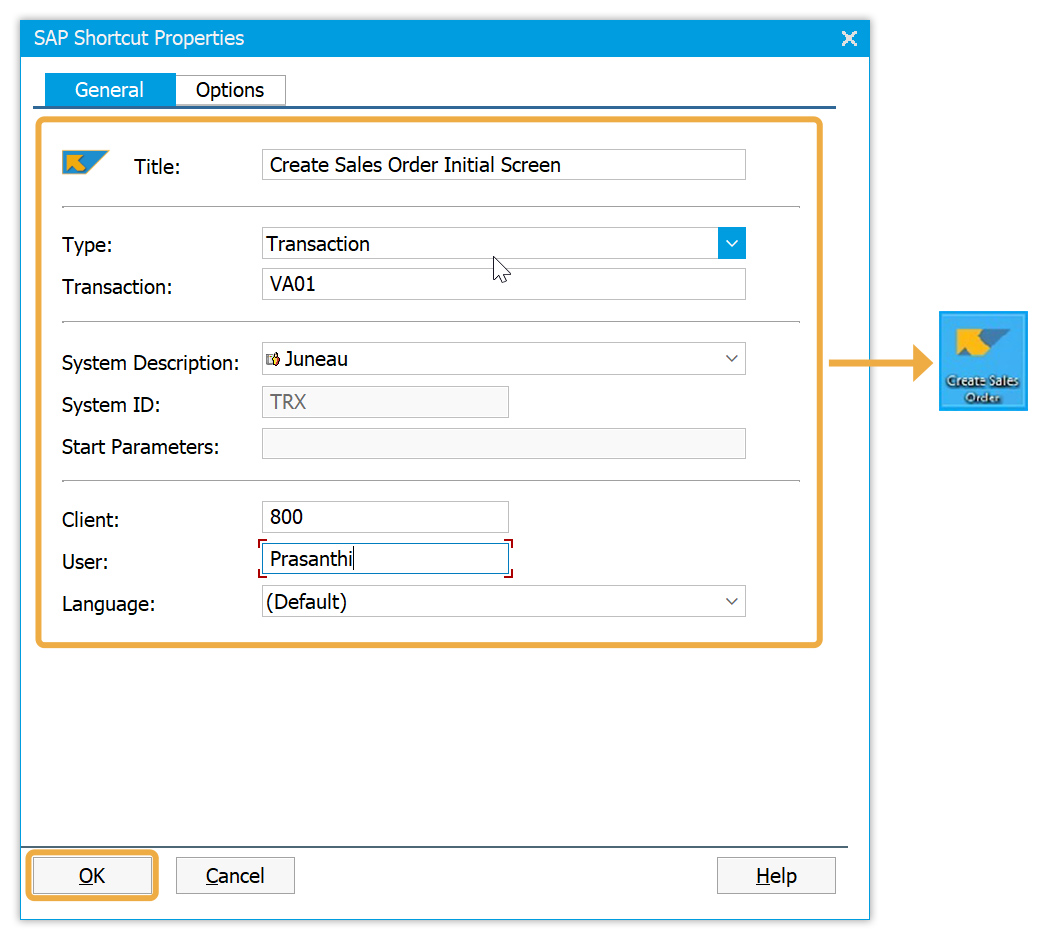Open the Options tab
The width and height of the screenshot is (1040, 940).
click(x=230, y=90)
